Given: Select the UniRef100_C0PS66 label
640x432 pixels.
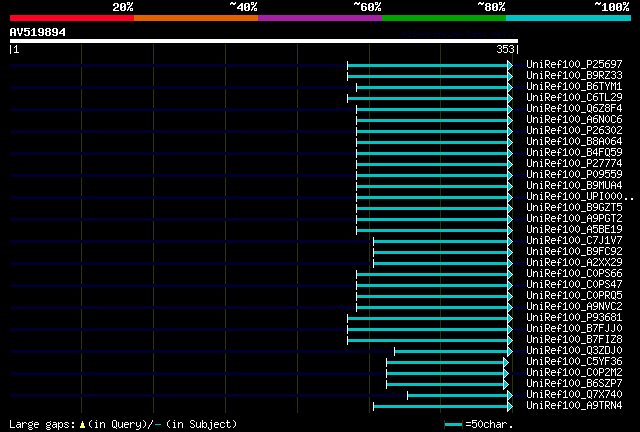Looking at the screenshot, I should [574, 274].
